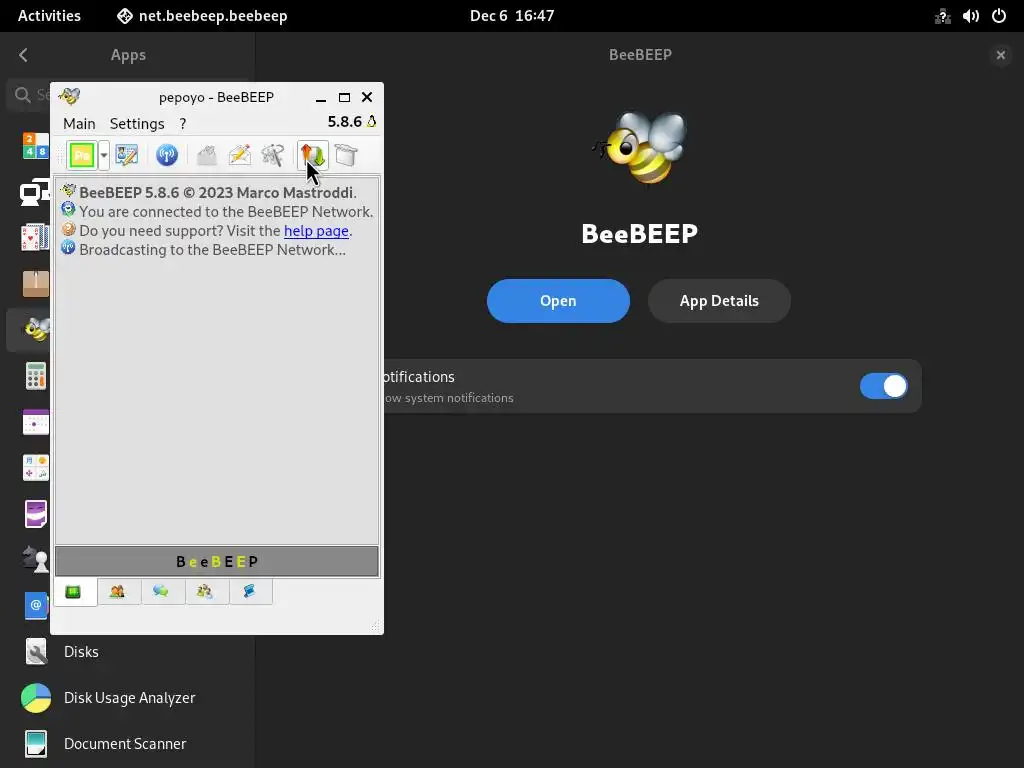Switch to the users list tab

(x=118, y=592)
